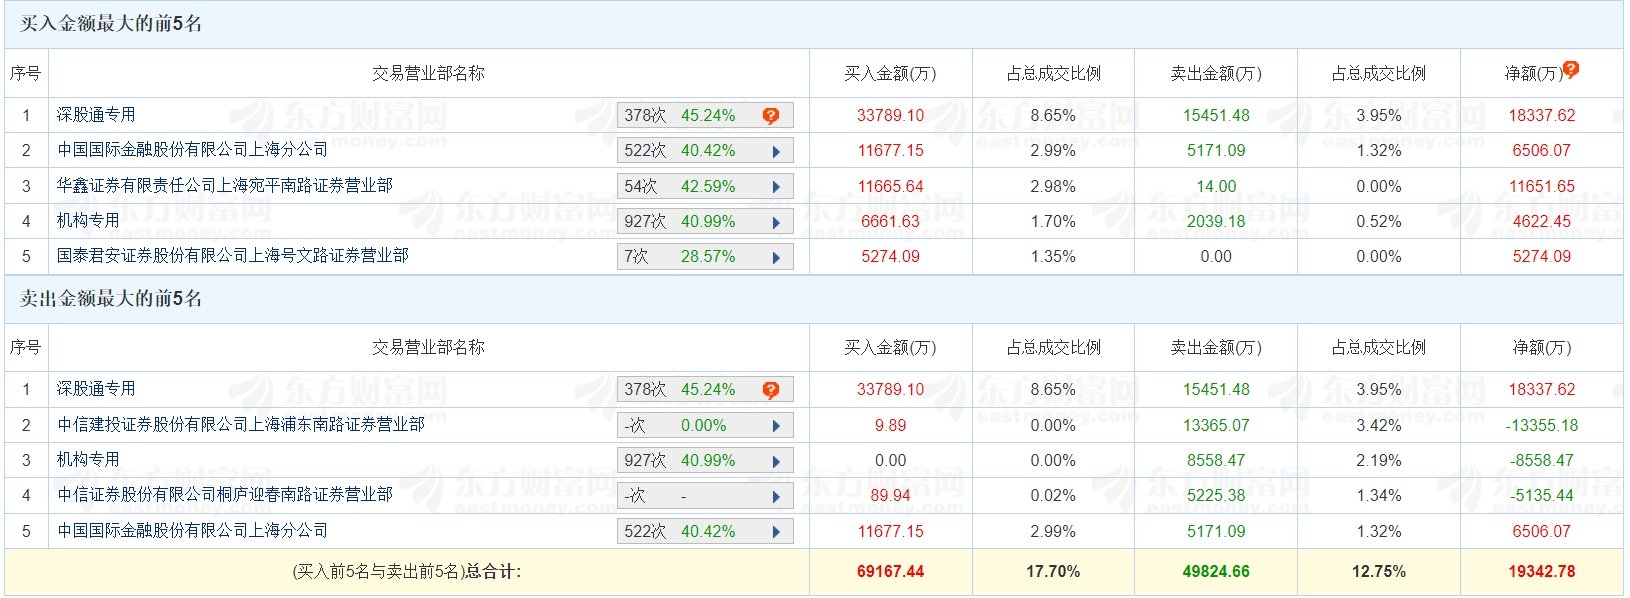This screenshot has width=1630, height=598.
Task: Select net amount 4622.45 cell
Action: coord(1542,221)
